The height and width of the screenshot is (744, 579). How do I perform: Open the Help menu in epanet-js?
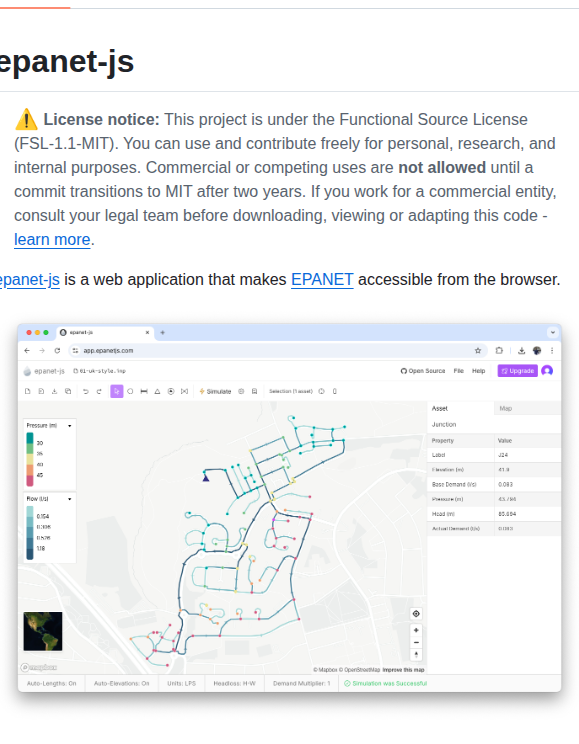(478, 371)
